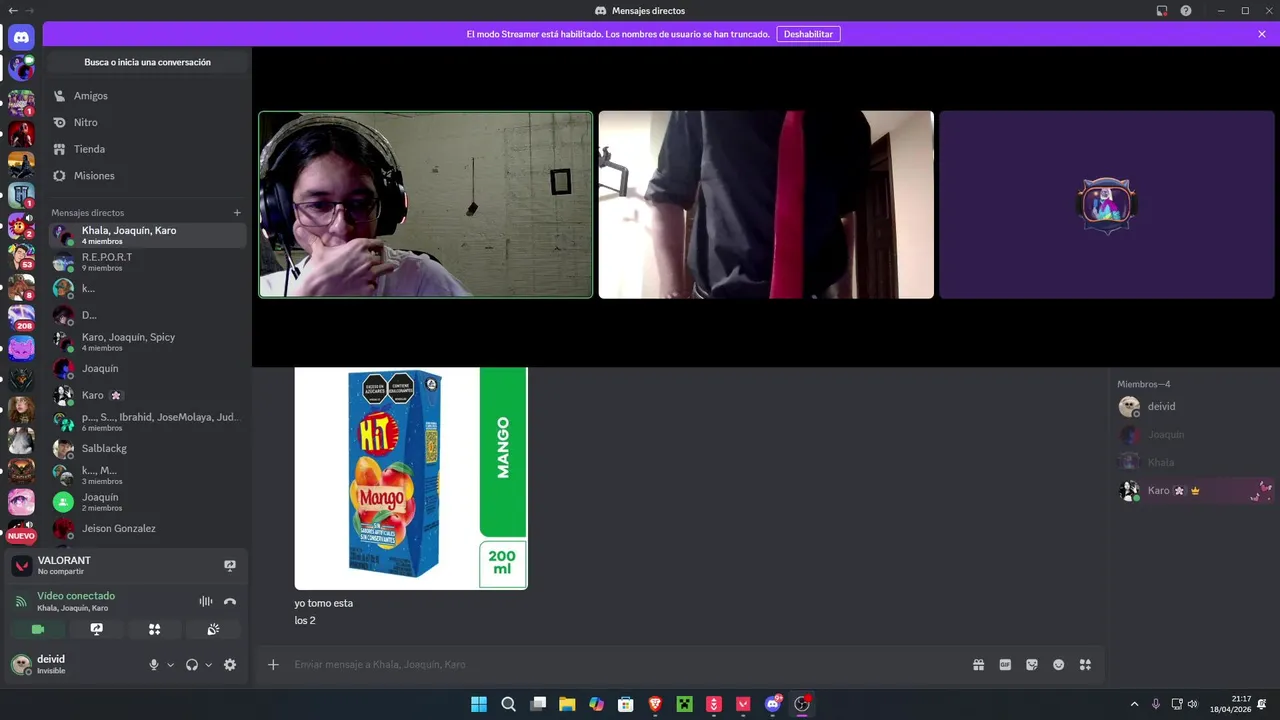Viewport: 1280px width, 720px height.
Task: Open Joaquin in members list
Action: 1193,435
